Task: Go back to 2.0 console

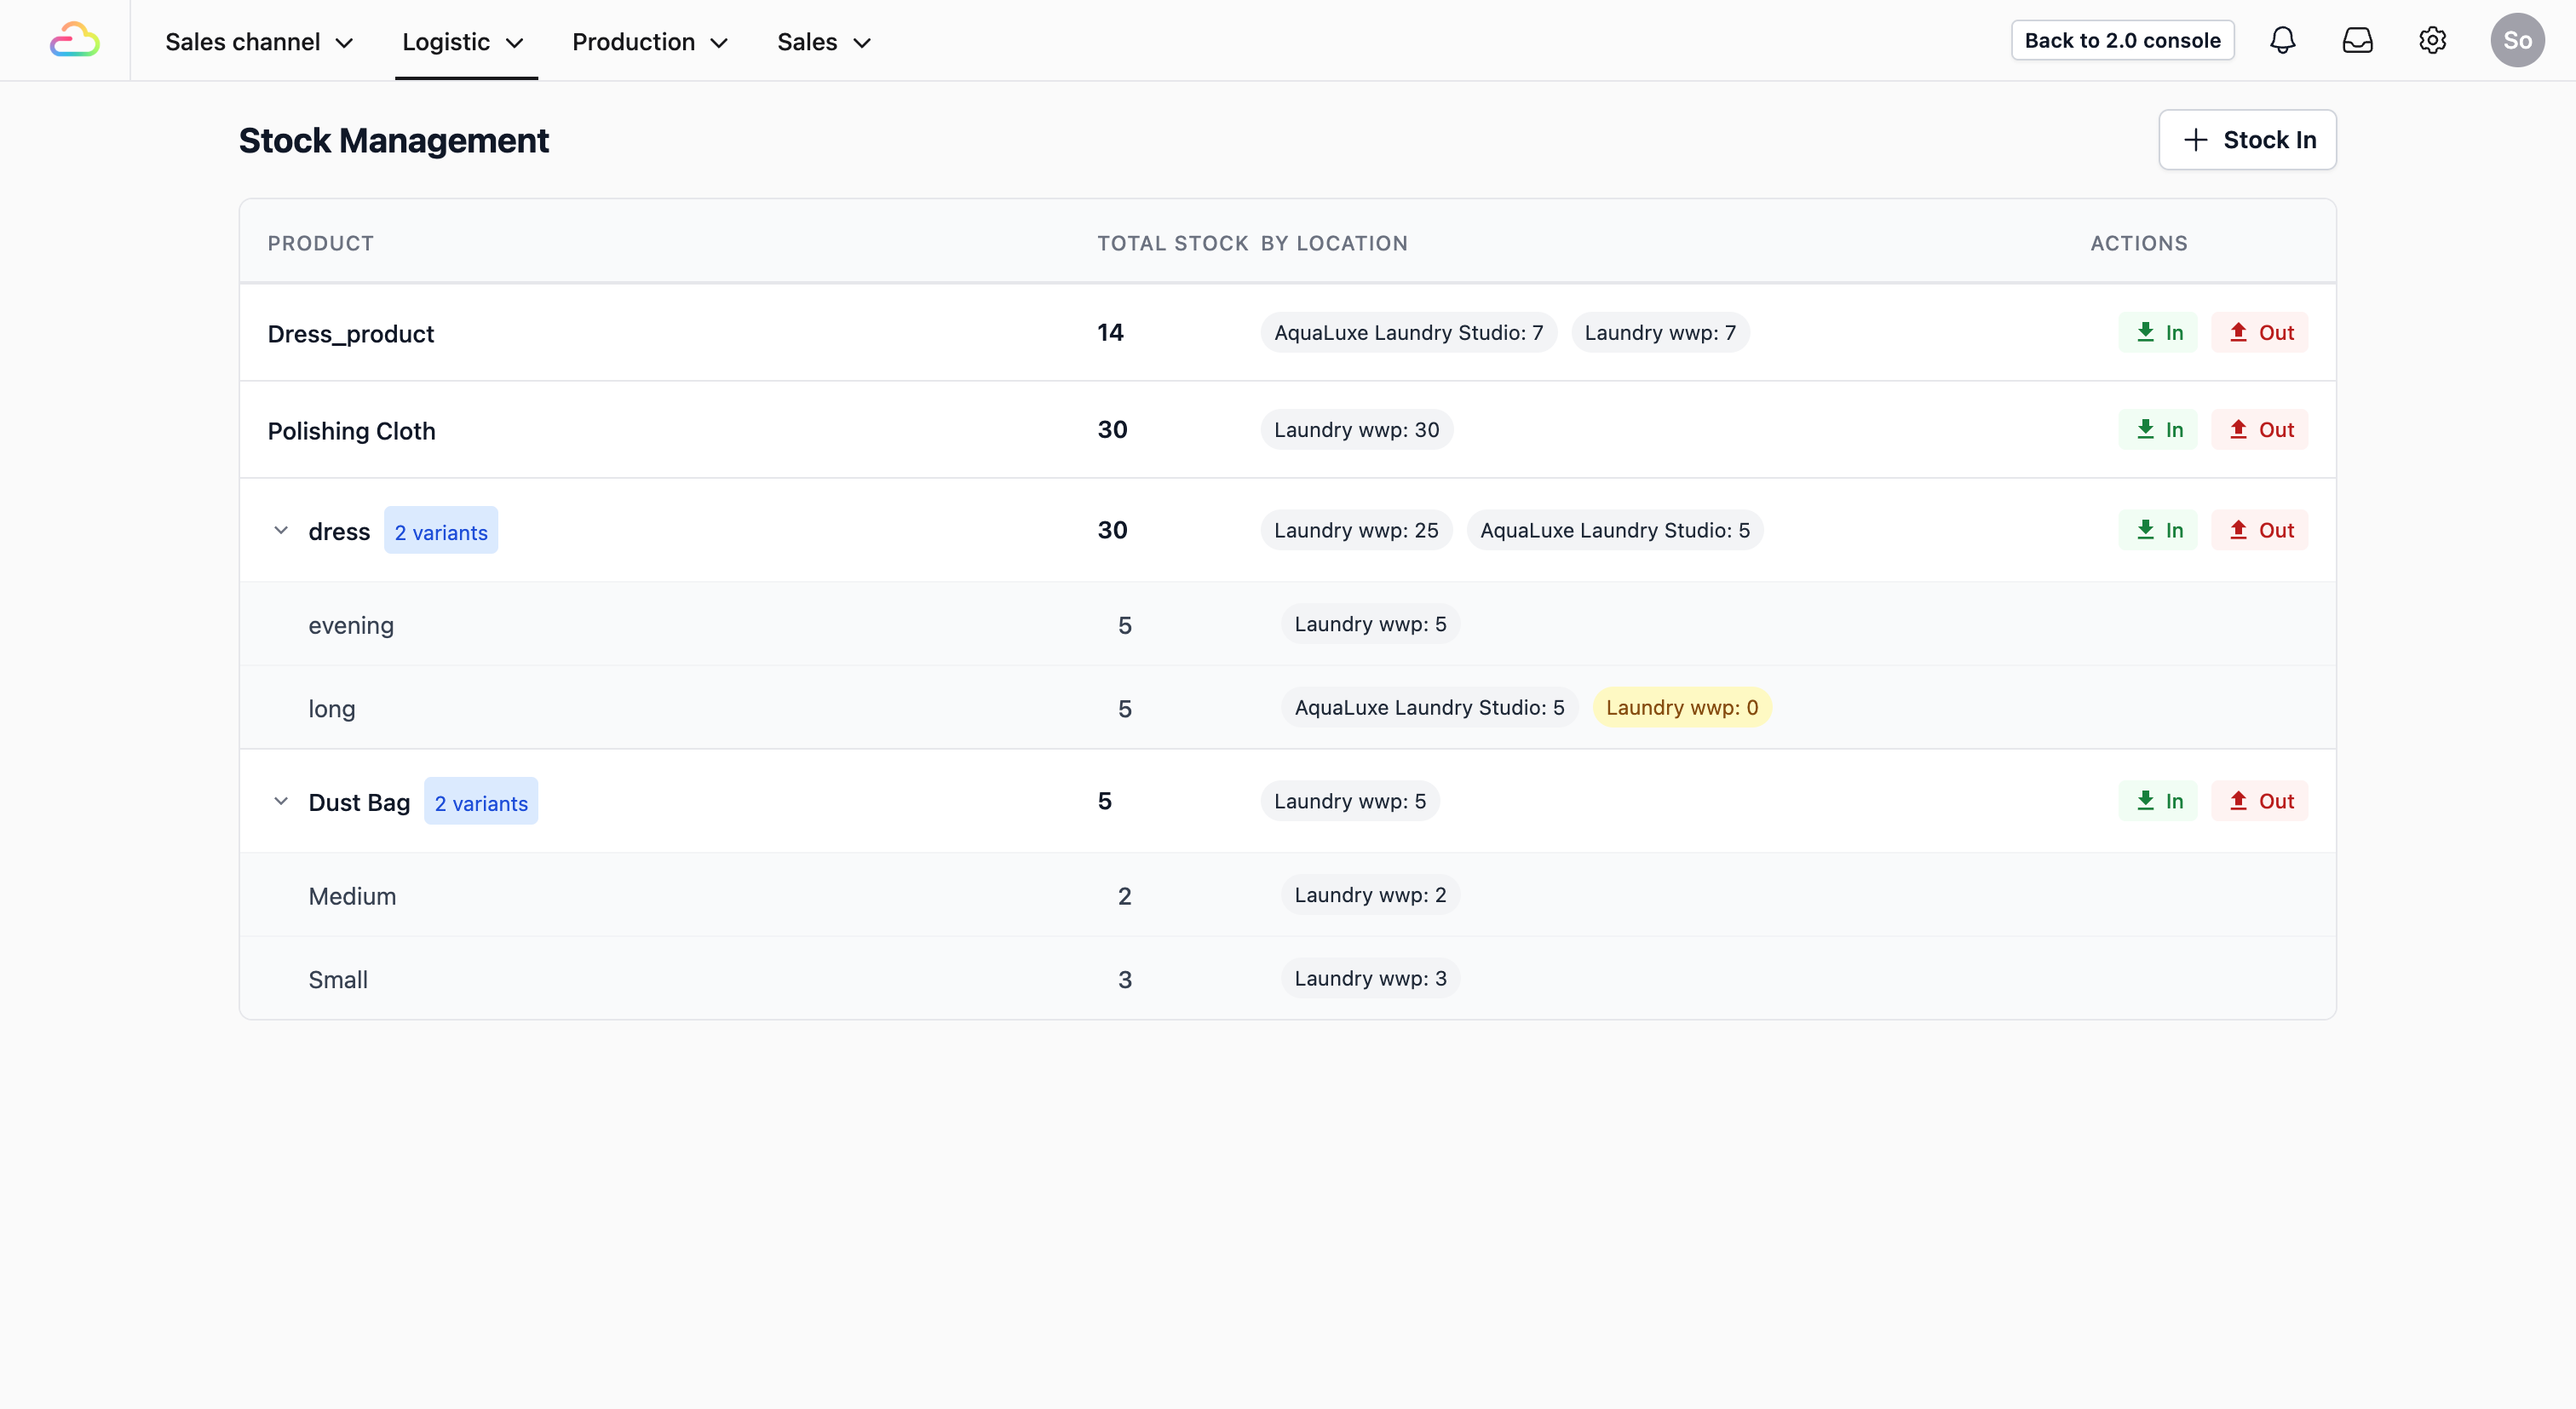Action: 2122,41
